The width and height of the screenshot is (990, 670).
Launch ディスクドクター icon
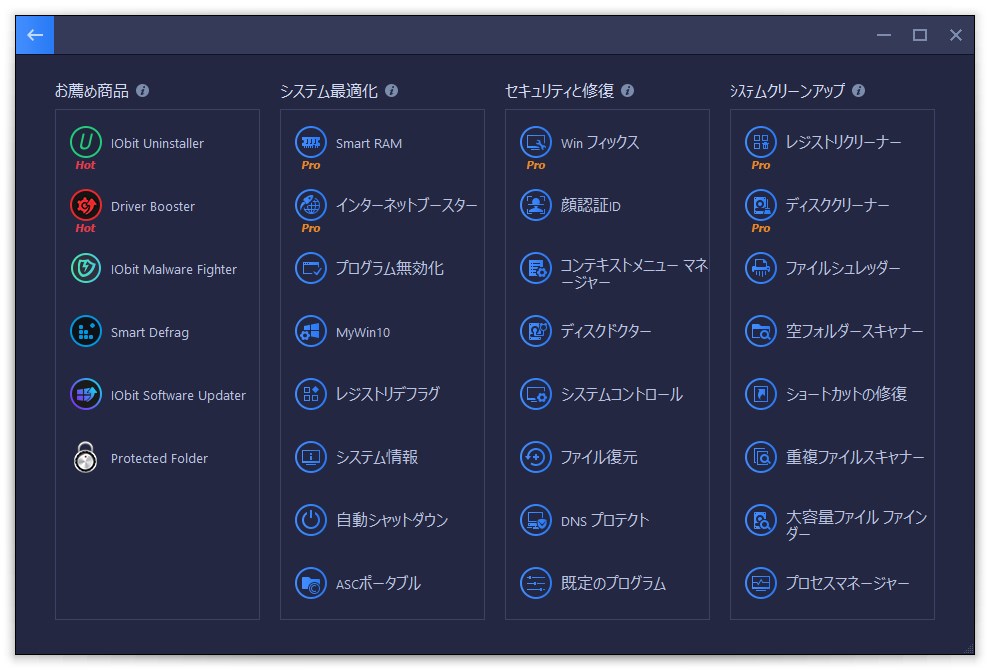click(x=535, y=332)
